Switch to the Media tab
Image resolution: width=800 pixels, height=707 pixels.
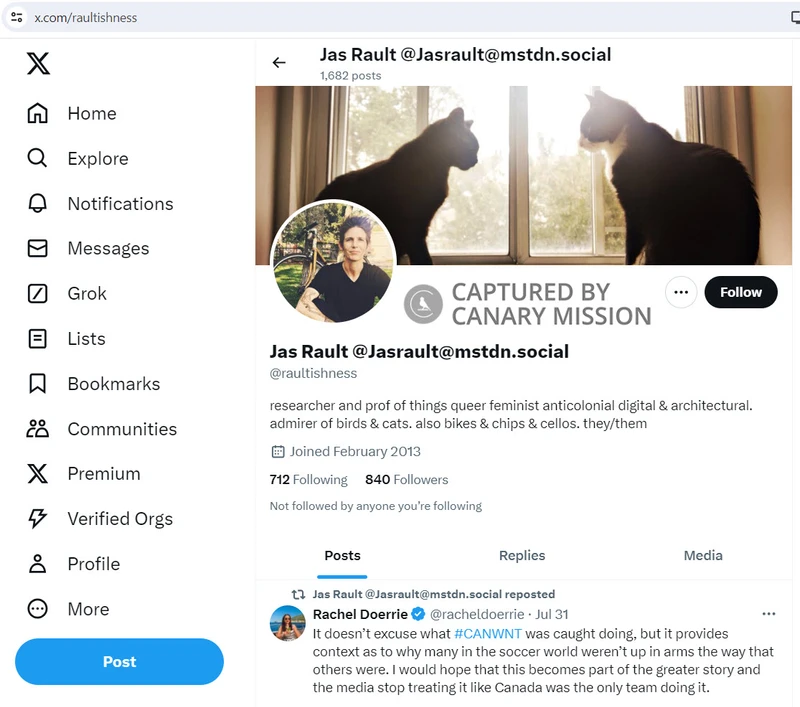coord(703,556)
